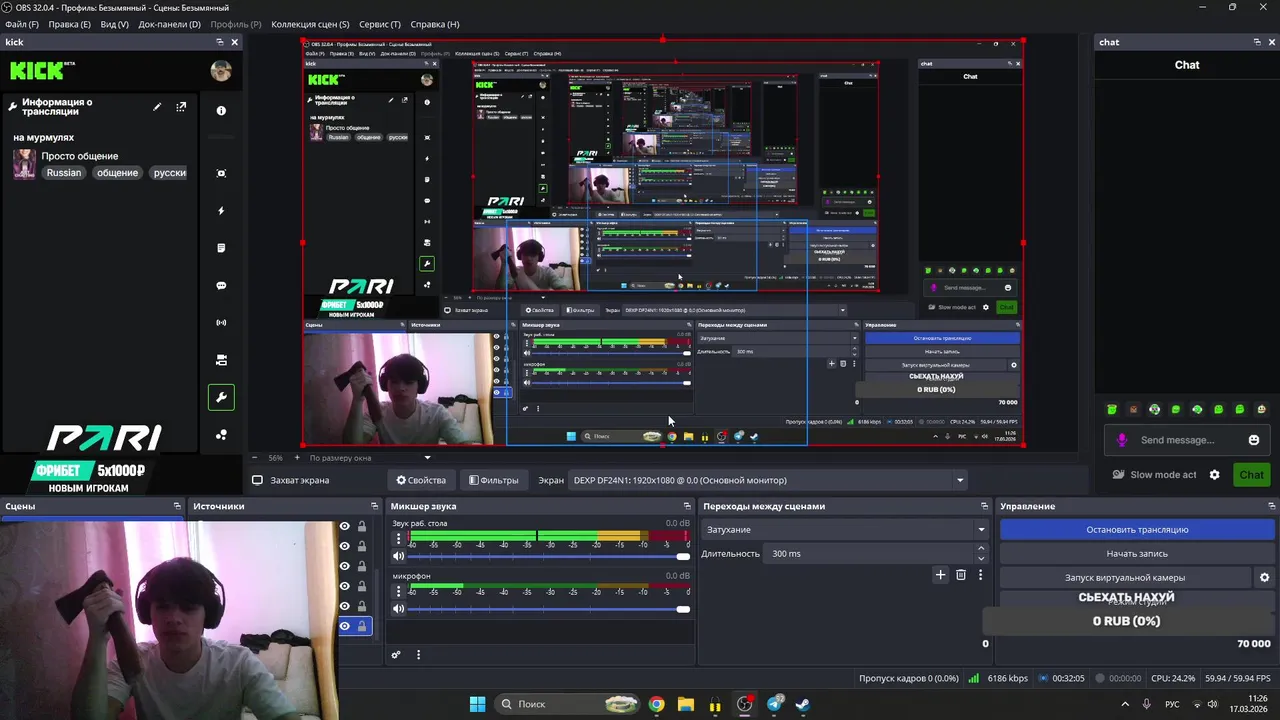
Task: Hide the third source with its eye icon
Action: [x=345, y=566]
